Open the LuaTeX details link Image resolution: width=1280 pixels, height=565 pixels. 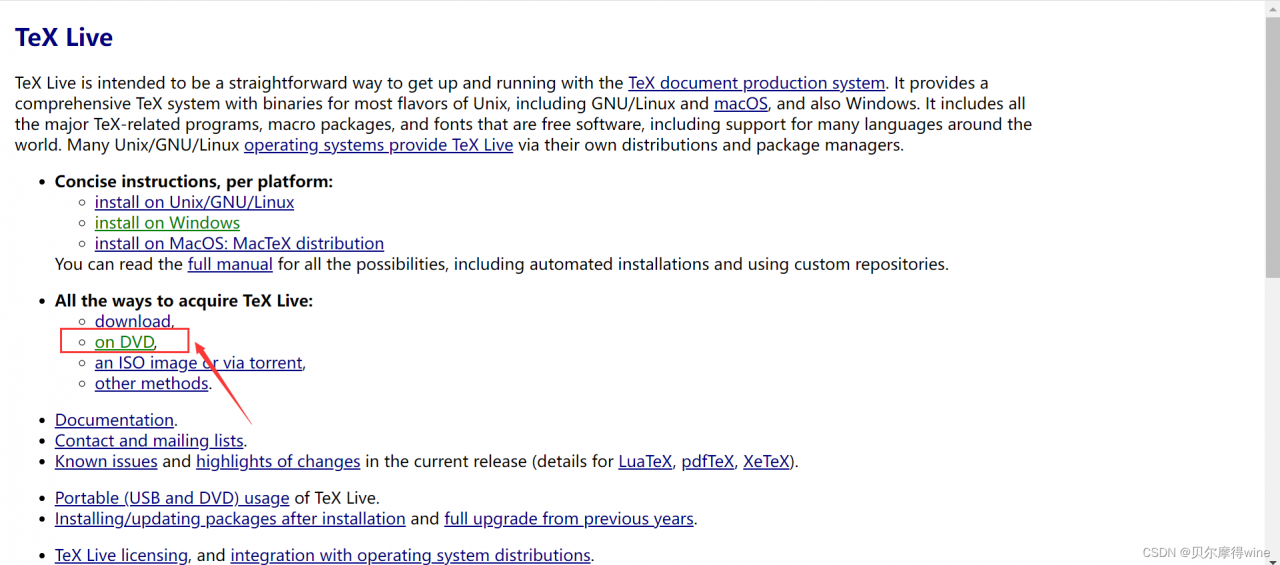645,462
